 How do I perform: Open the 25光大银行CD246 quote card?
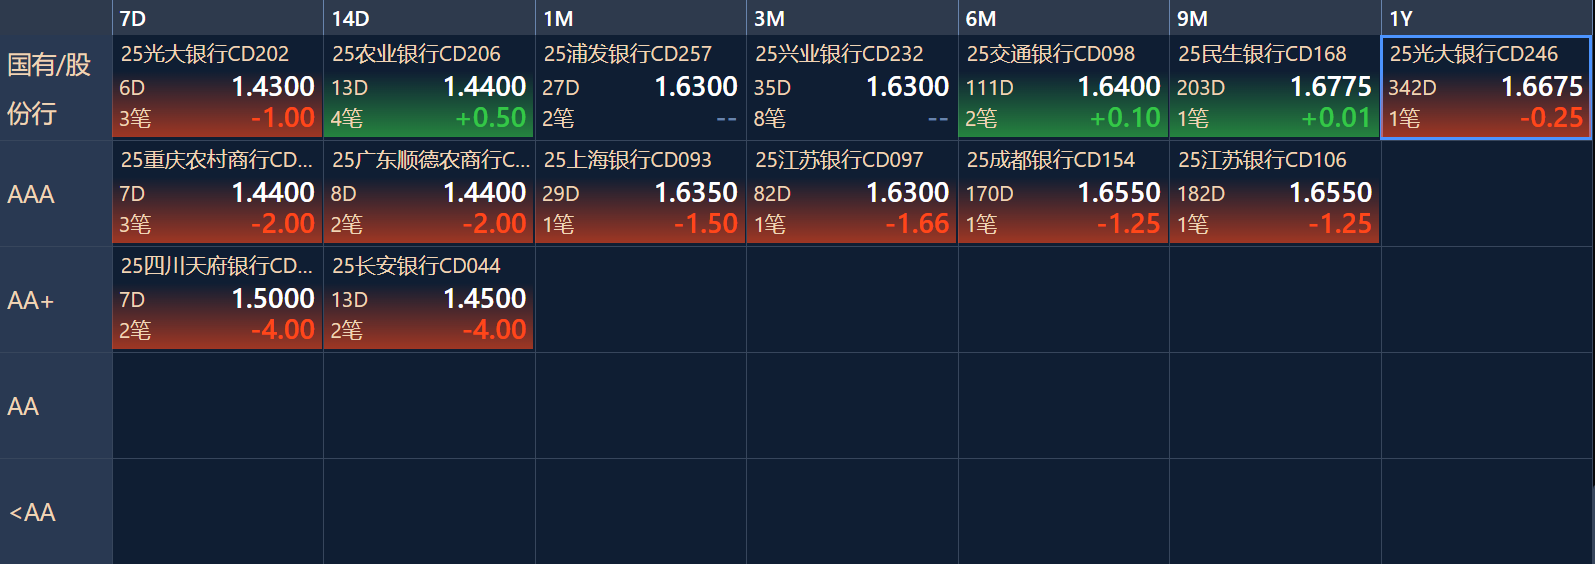pos(1486,87)
